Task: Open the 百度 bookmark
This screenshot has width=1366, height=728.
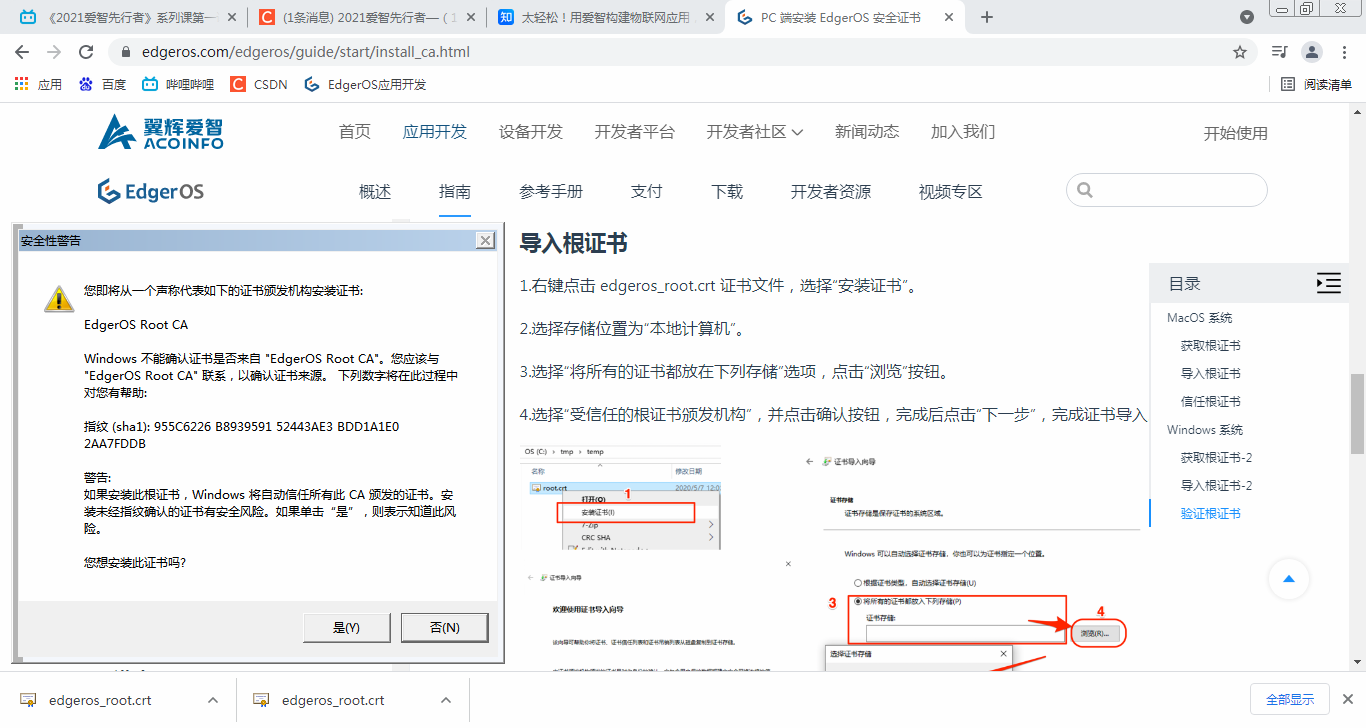Action: pos(102,85)
